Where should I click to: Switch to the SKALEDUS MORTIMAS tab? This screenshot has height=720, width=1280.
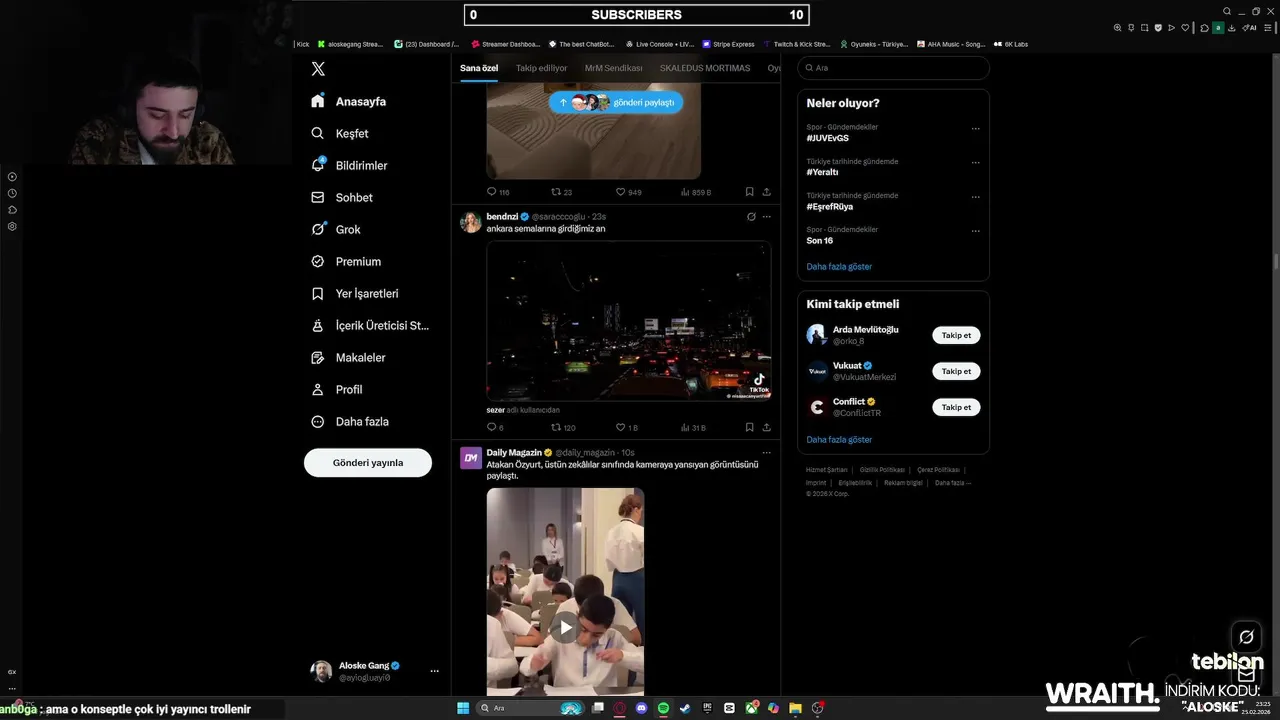point(705,68)
